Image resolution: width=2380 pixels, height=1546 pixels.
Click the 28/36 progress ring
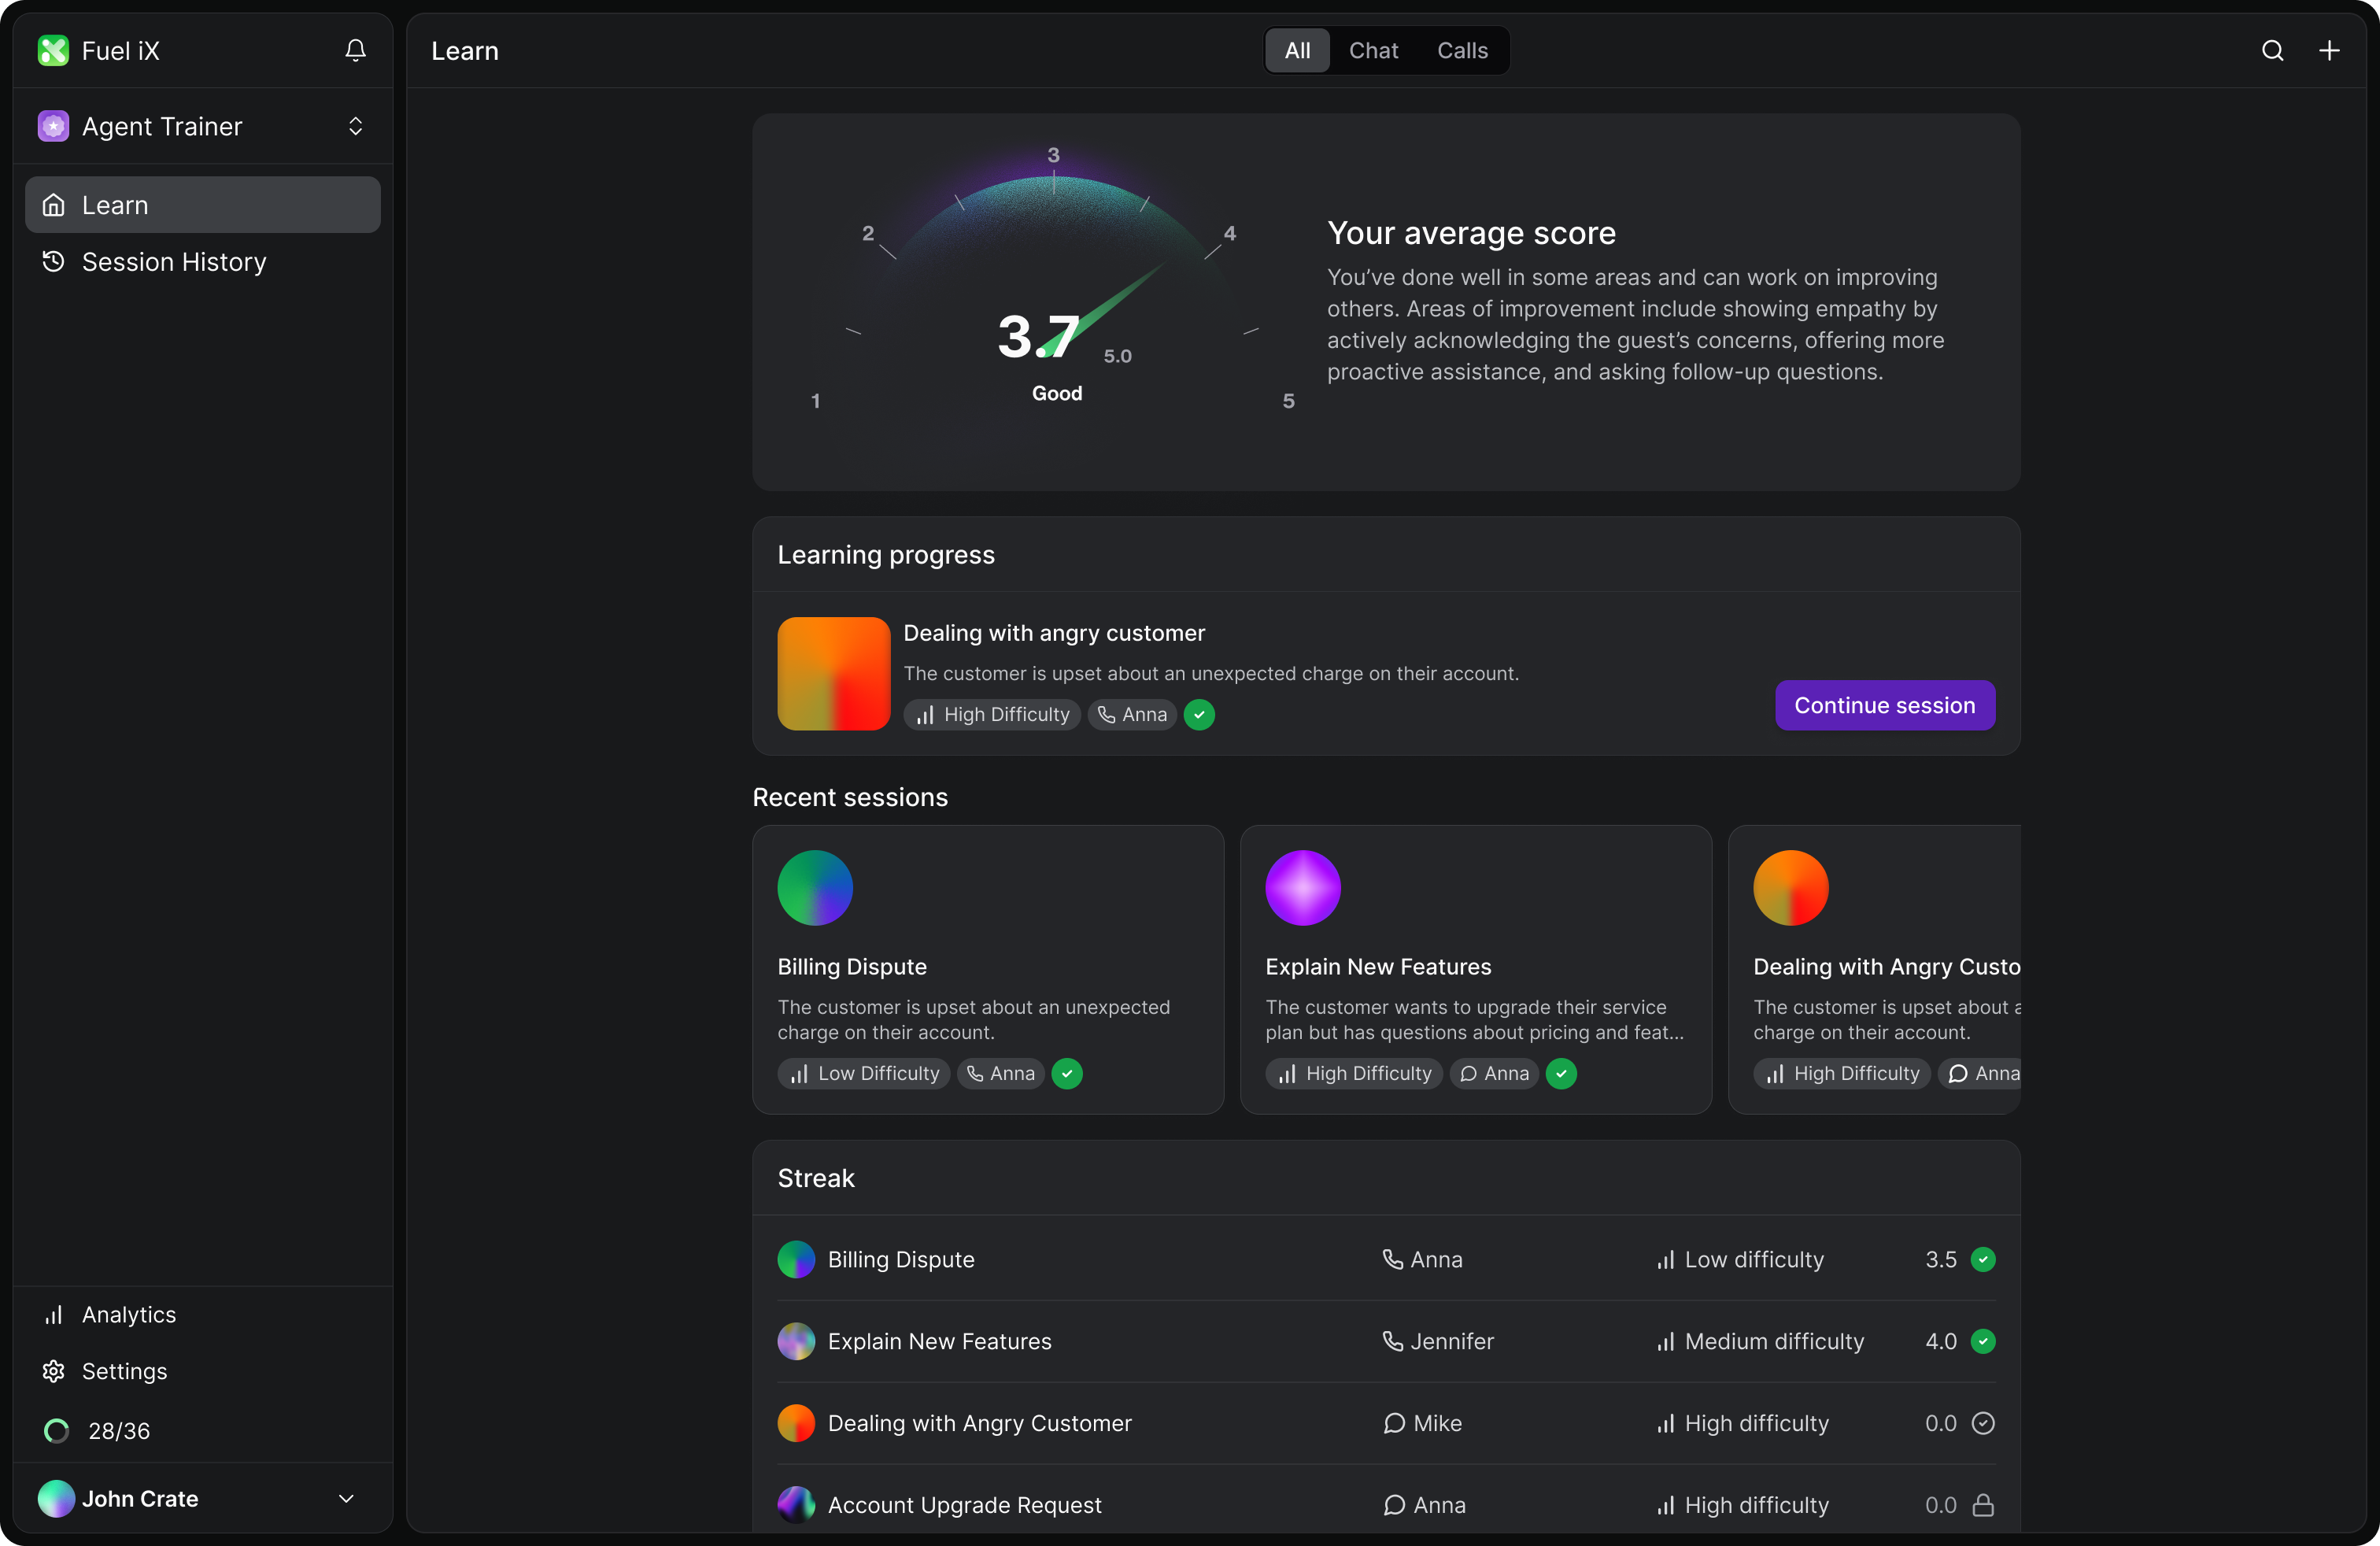point(57,1431)
